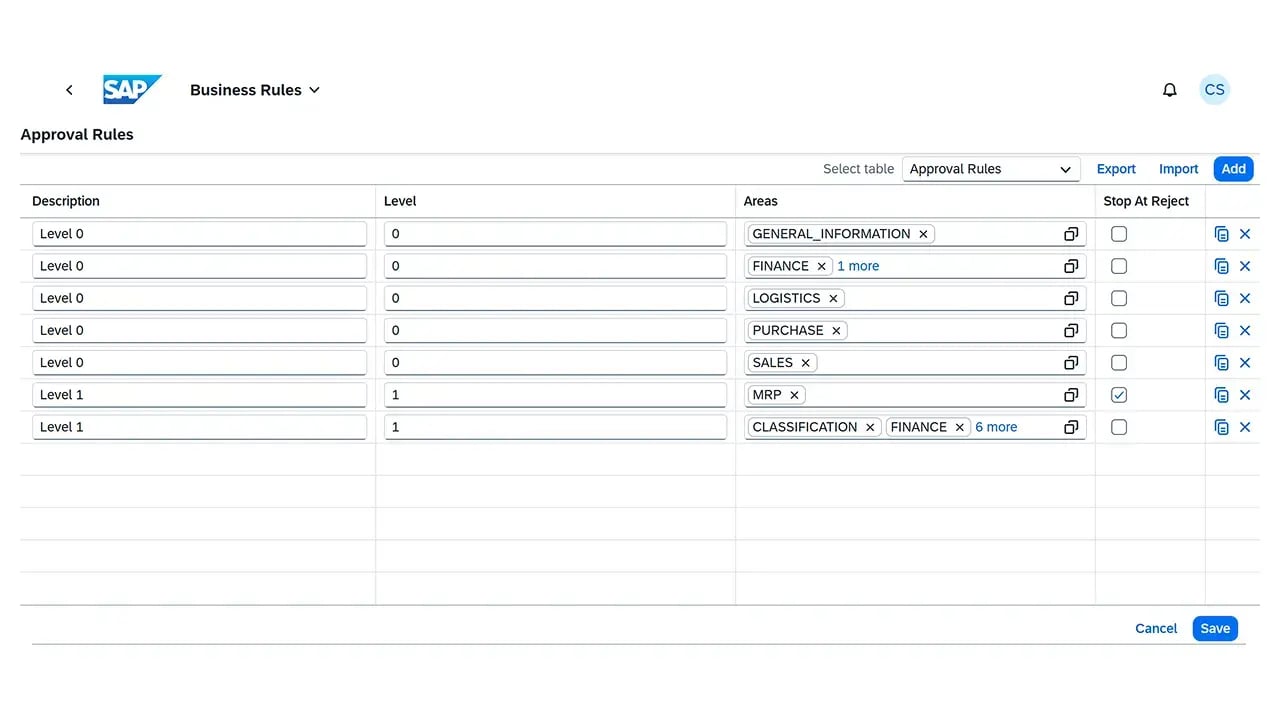Remove the CLASSIFICATION token

click(870, 427)
